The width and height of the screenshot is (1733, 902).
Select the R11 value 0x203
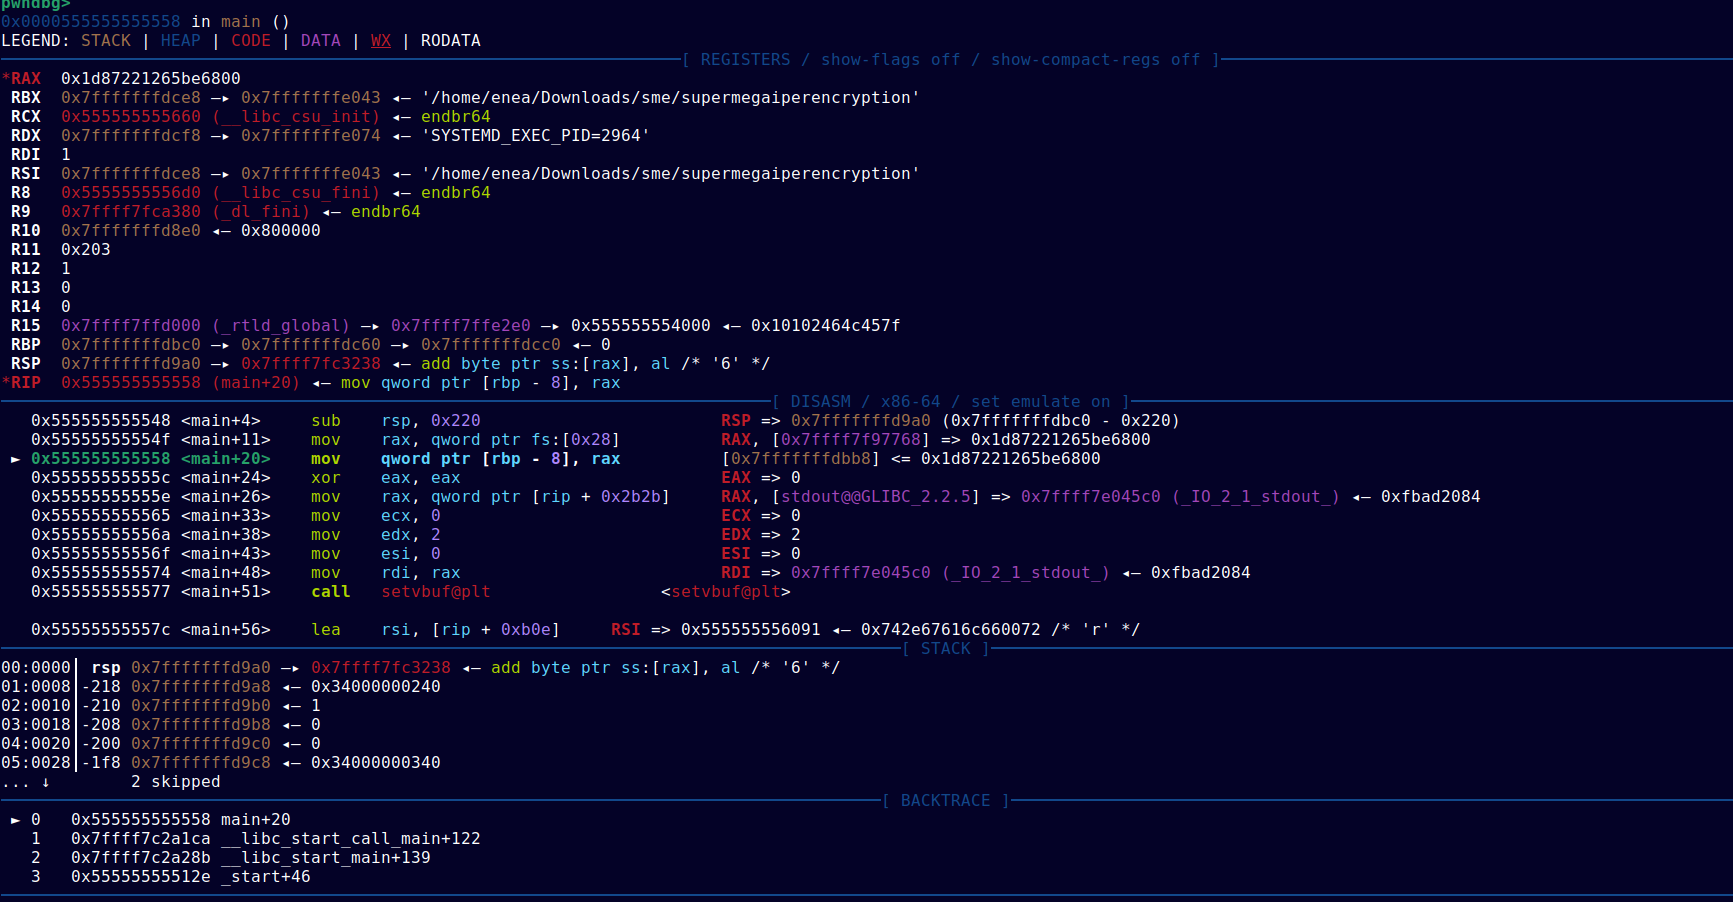pos(86,249)
